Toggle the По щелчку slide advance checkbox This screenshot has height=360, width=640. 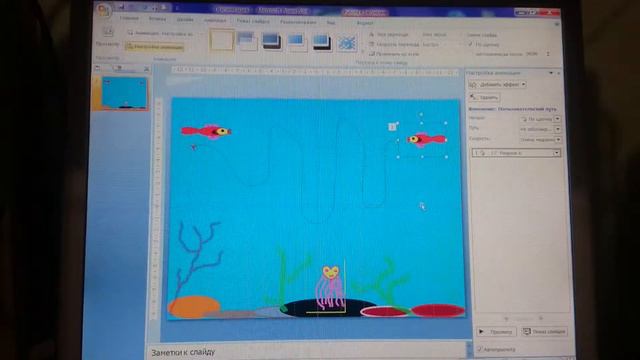470,44
